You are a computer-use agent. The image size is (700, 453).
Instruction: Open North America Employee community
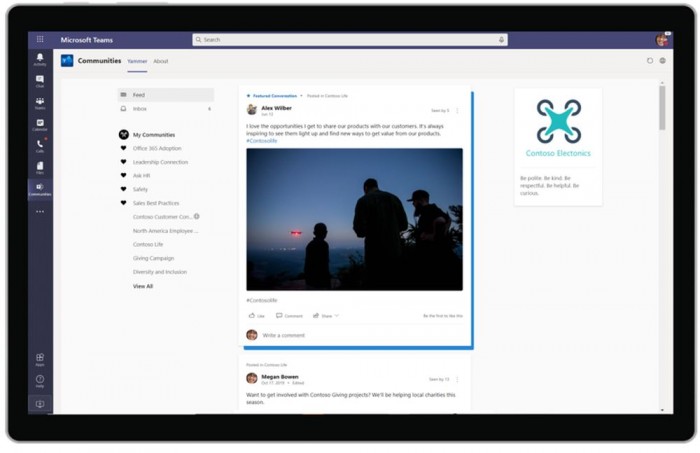click(165, 231)
